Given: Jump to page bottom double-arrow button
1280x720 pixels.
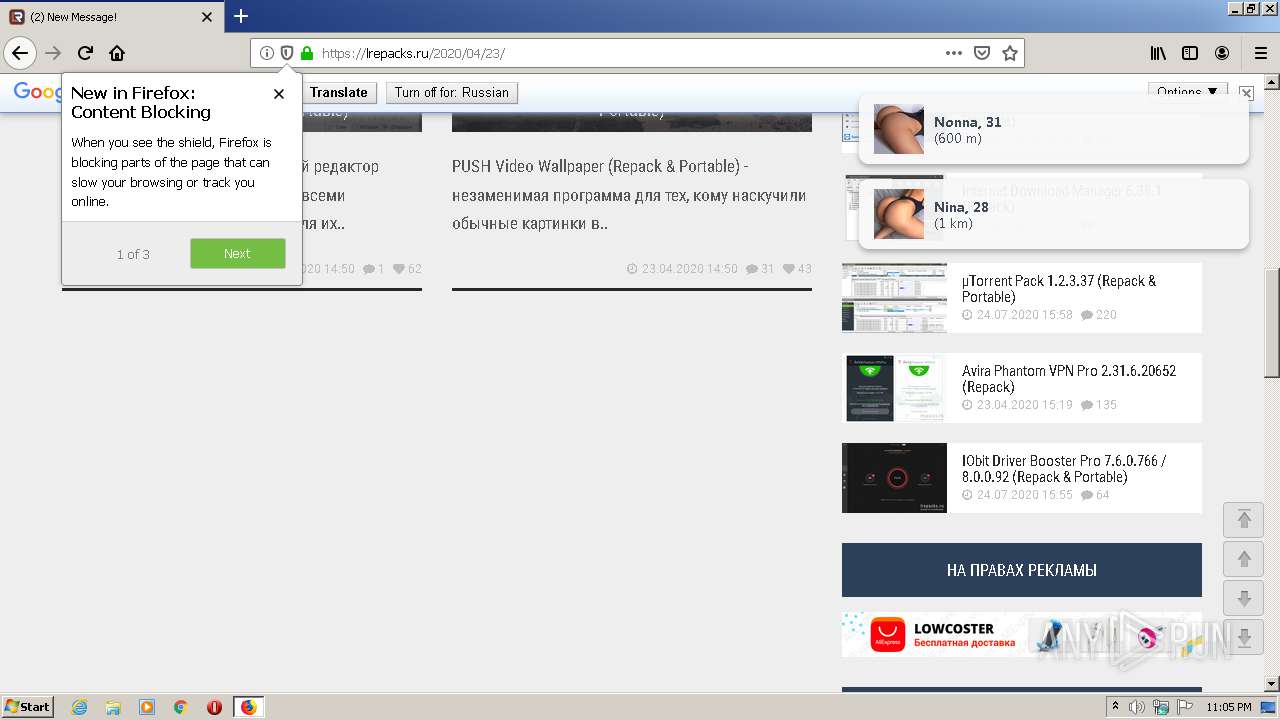Looking at the screenshot, I should (x=1244, y=638).
